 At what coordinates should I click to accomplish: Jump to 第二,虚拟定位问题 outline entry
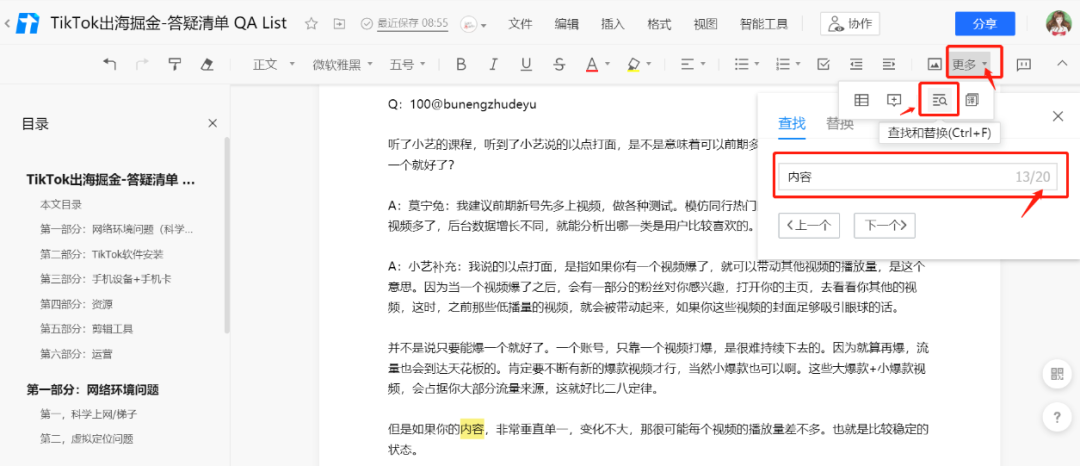click(x=87, y=438)
